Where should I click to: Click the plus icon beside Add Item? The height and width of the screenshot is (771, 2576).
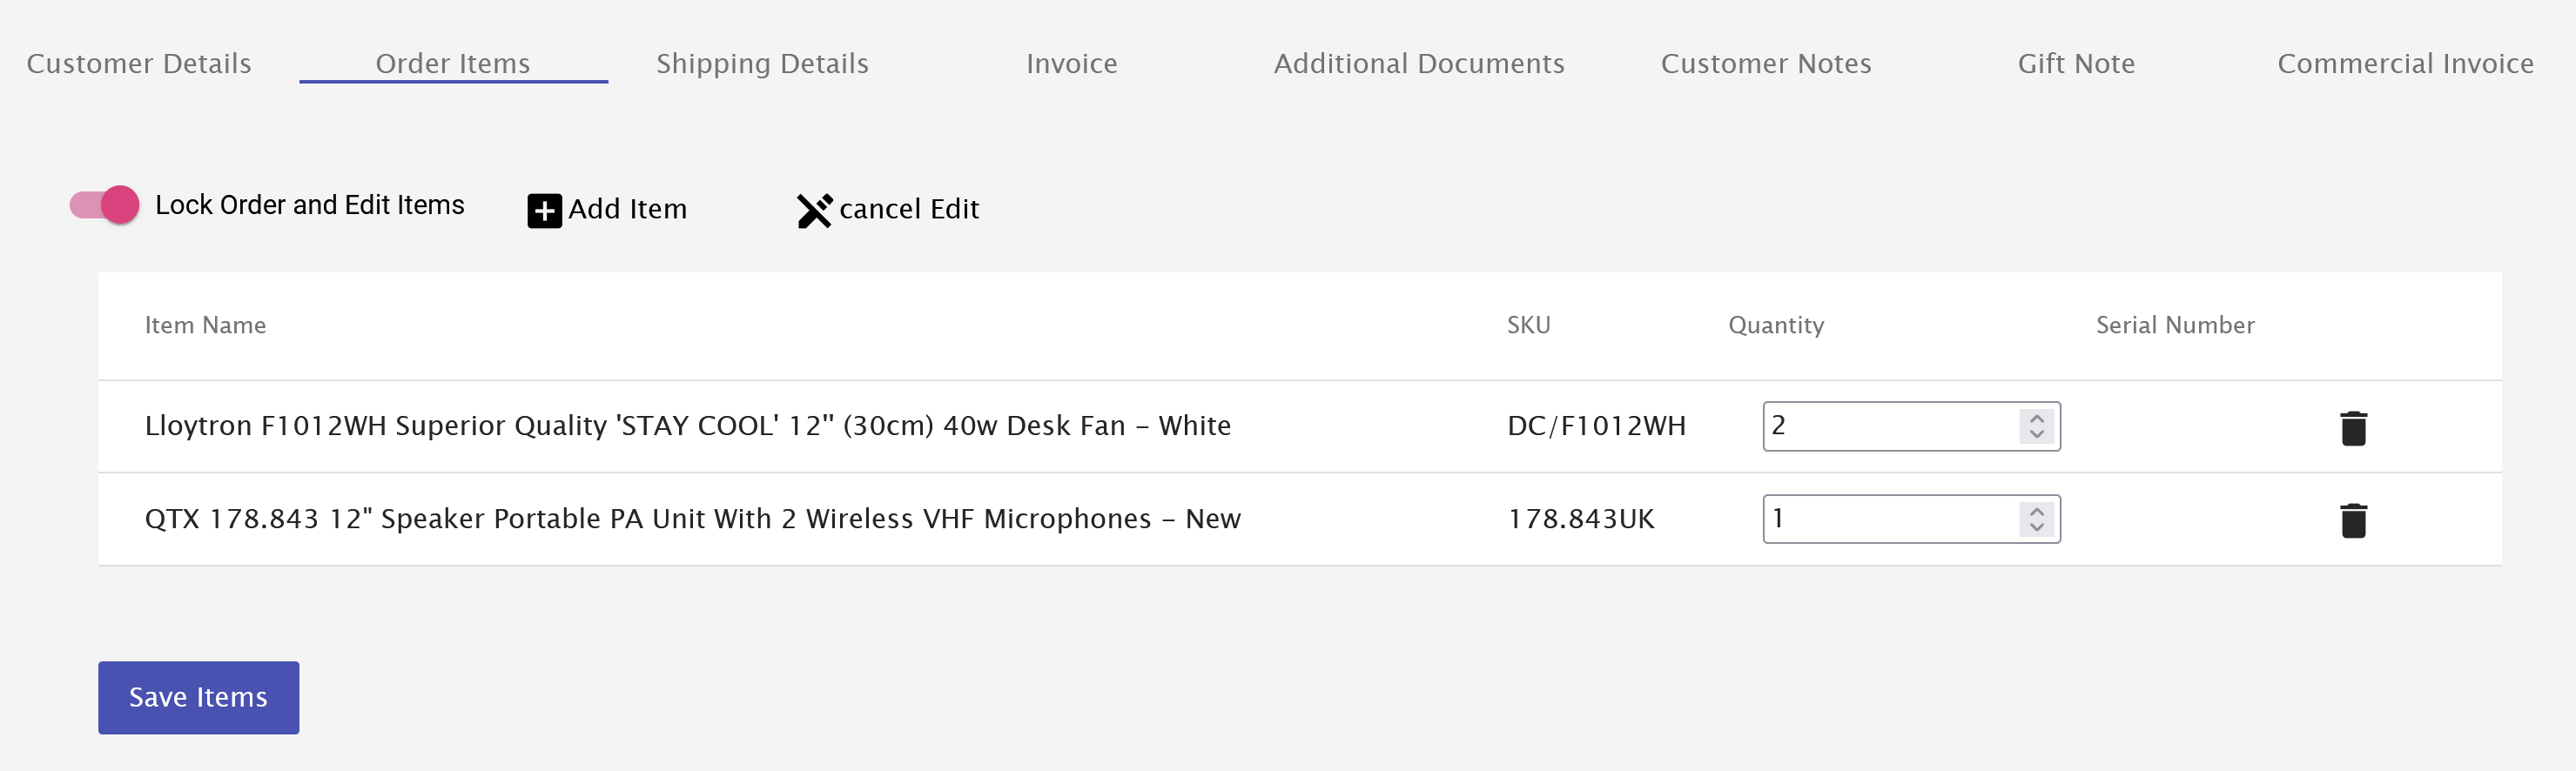tap(544, 211)
